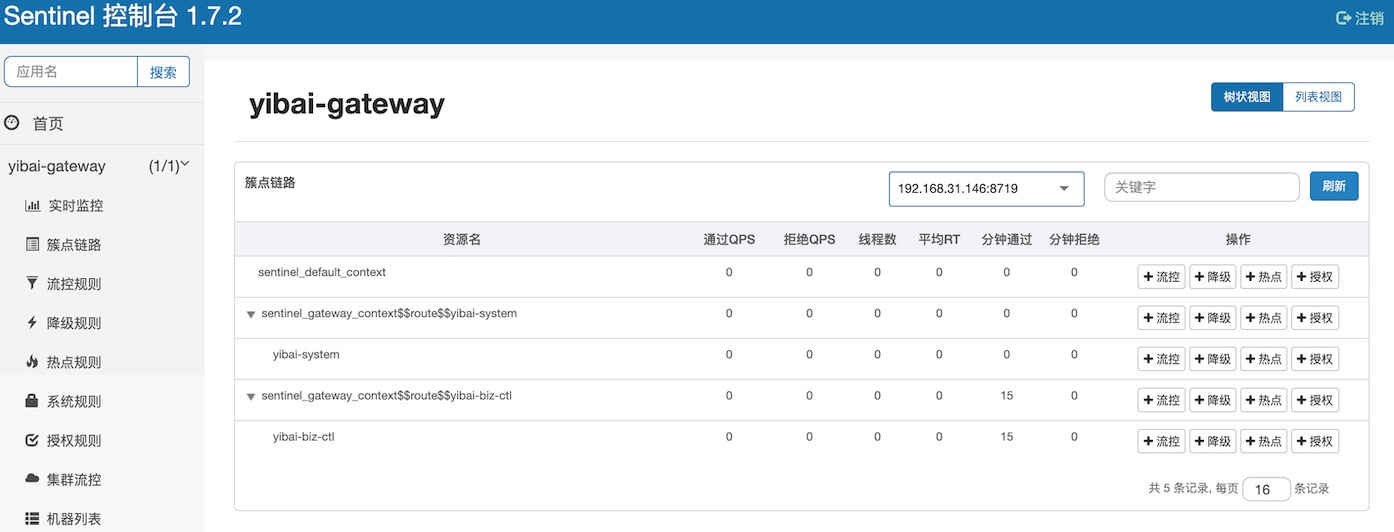Image resolution: width=1394 pixels, height=532 pixels.
Task: Click the 集群流控 cloud icon
Action: coord(32,478)
